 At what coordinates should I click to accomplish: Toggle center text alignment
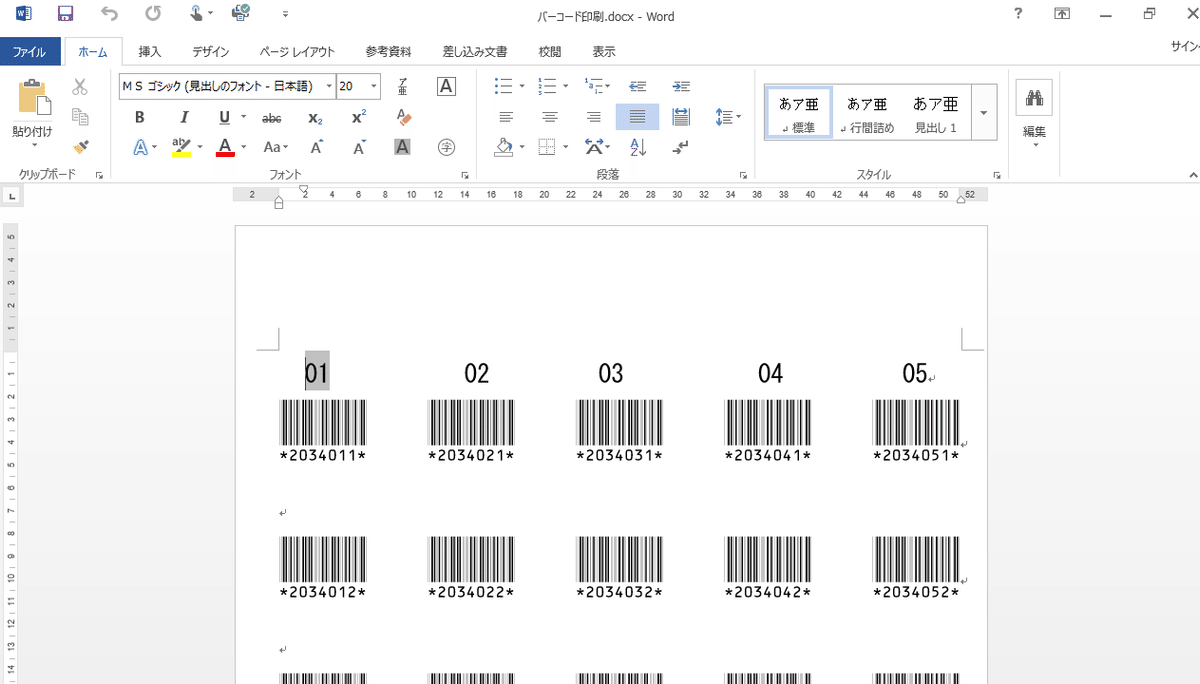point(549,116)
